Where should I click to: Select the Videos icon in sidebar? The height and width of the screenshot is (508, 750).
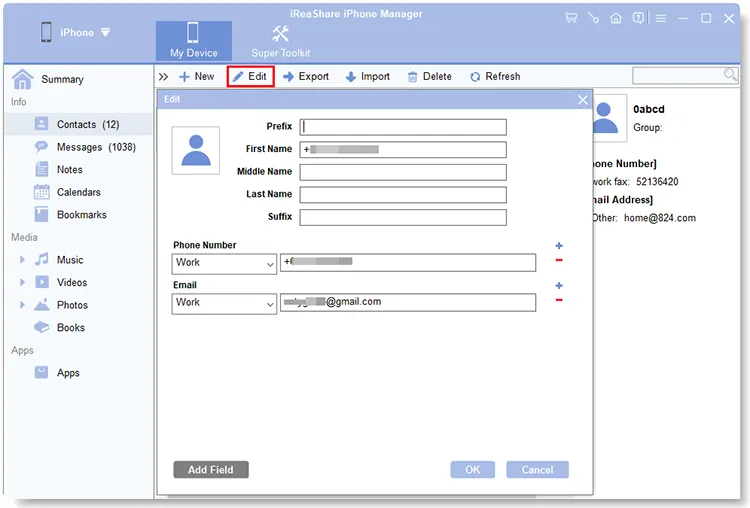42,282
